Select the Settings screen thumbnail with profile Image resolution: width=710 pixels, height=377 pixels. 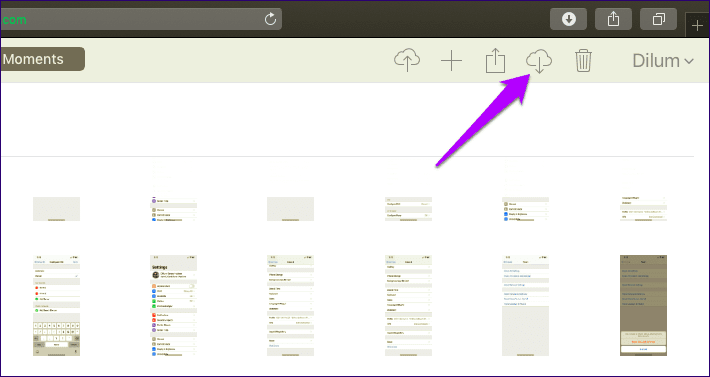173,305
